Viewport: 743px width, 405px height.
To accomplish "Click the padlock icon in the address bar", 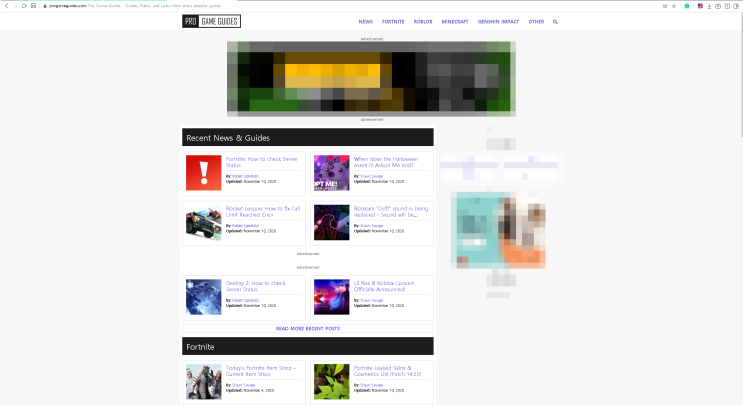I will tap(45, 6).
